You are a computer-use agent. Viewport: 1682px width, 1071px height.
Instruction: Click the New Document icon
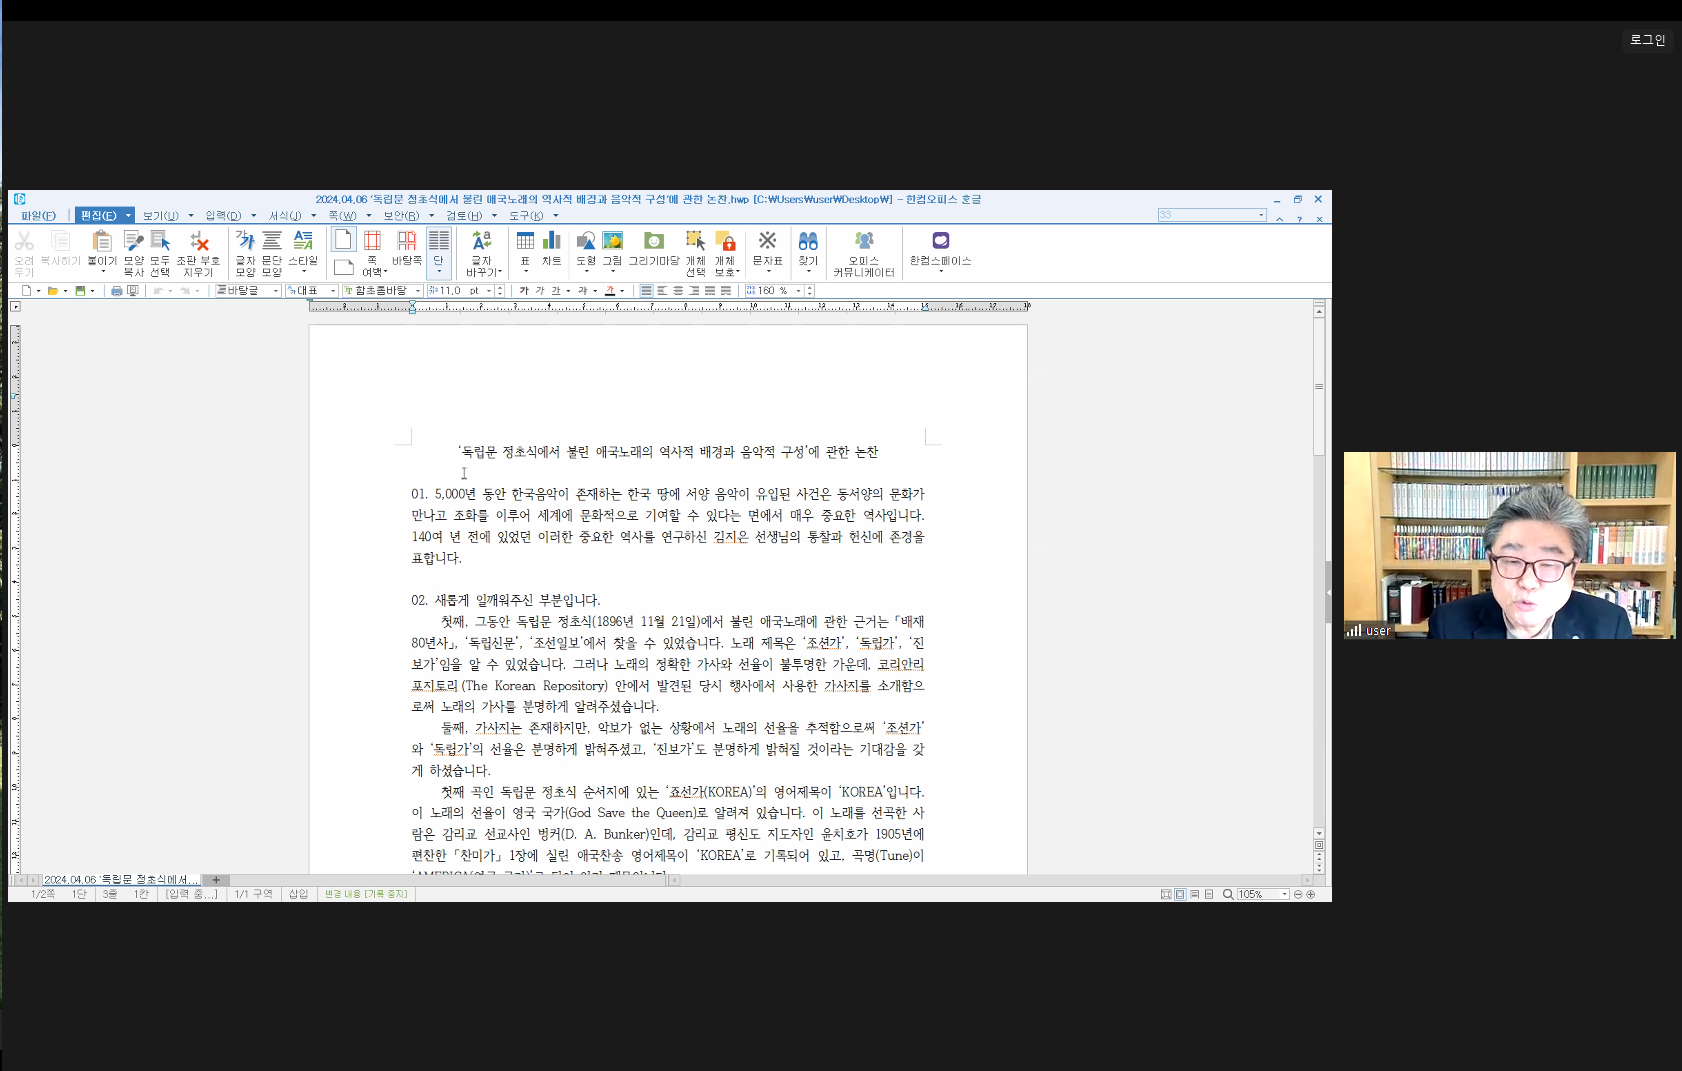[27, 291]
